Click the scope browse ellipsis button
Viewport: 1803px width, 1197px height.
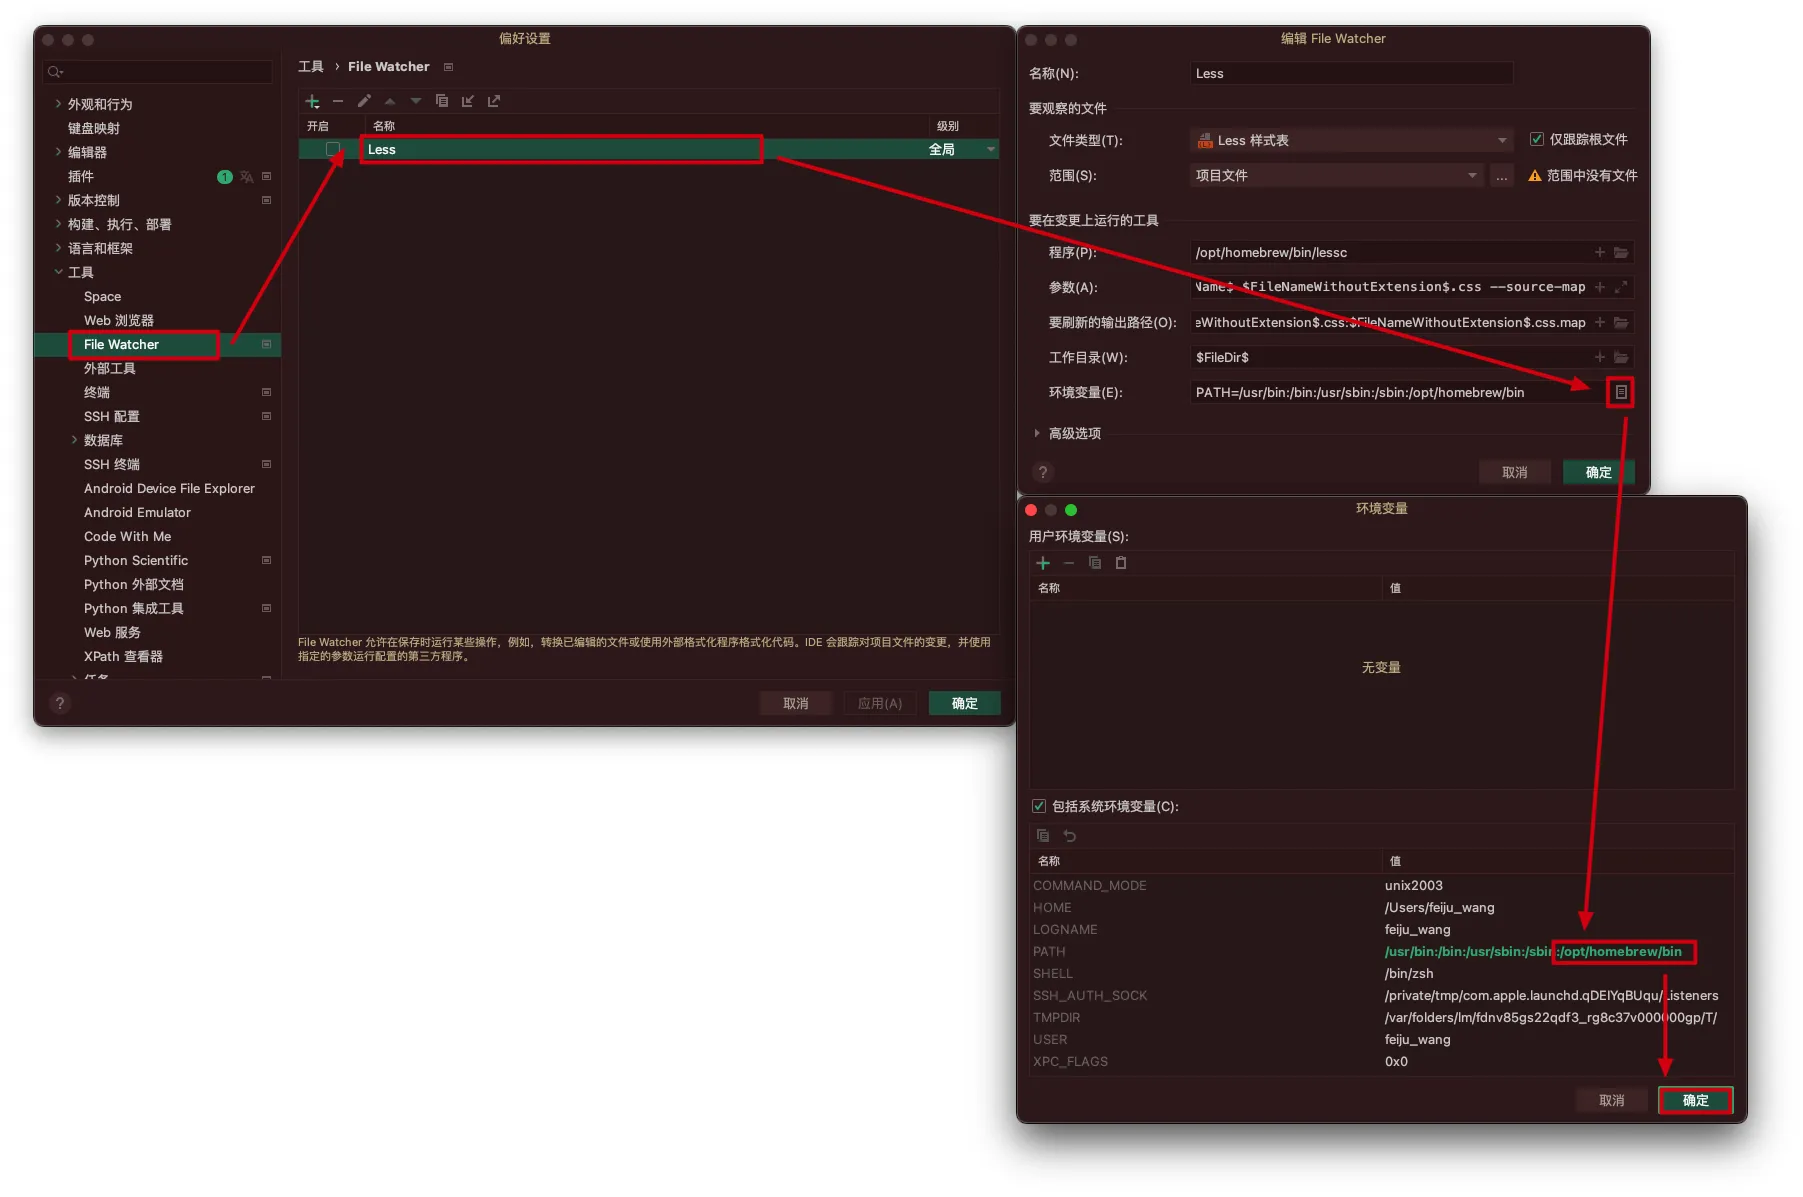tap(1501, 175)
